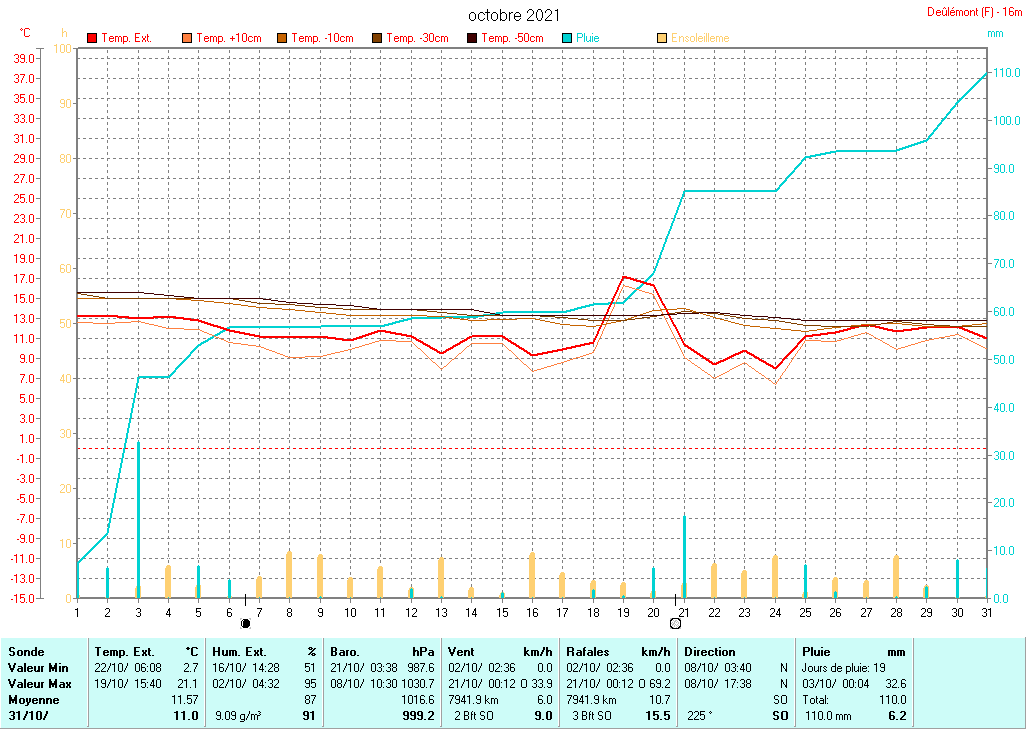Viewport: 1026px width, 729px height.
Task: Click the Temp. -50cm legend swatch
Action: [x=472, y=38]
